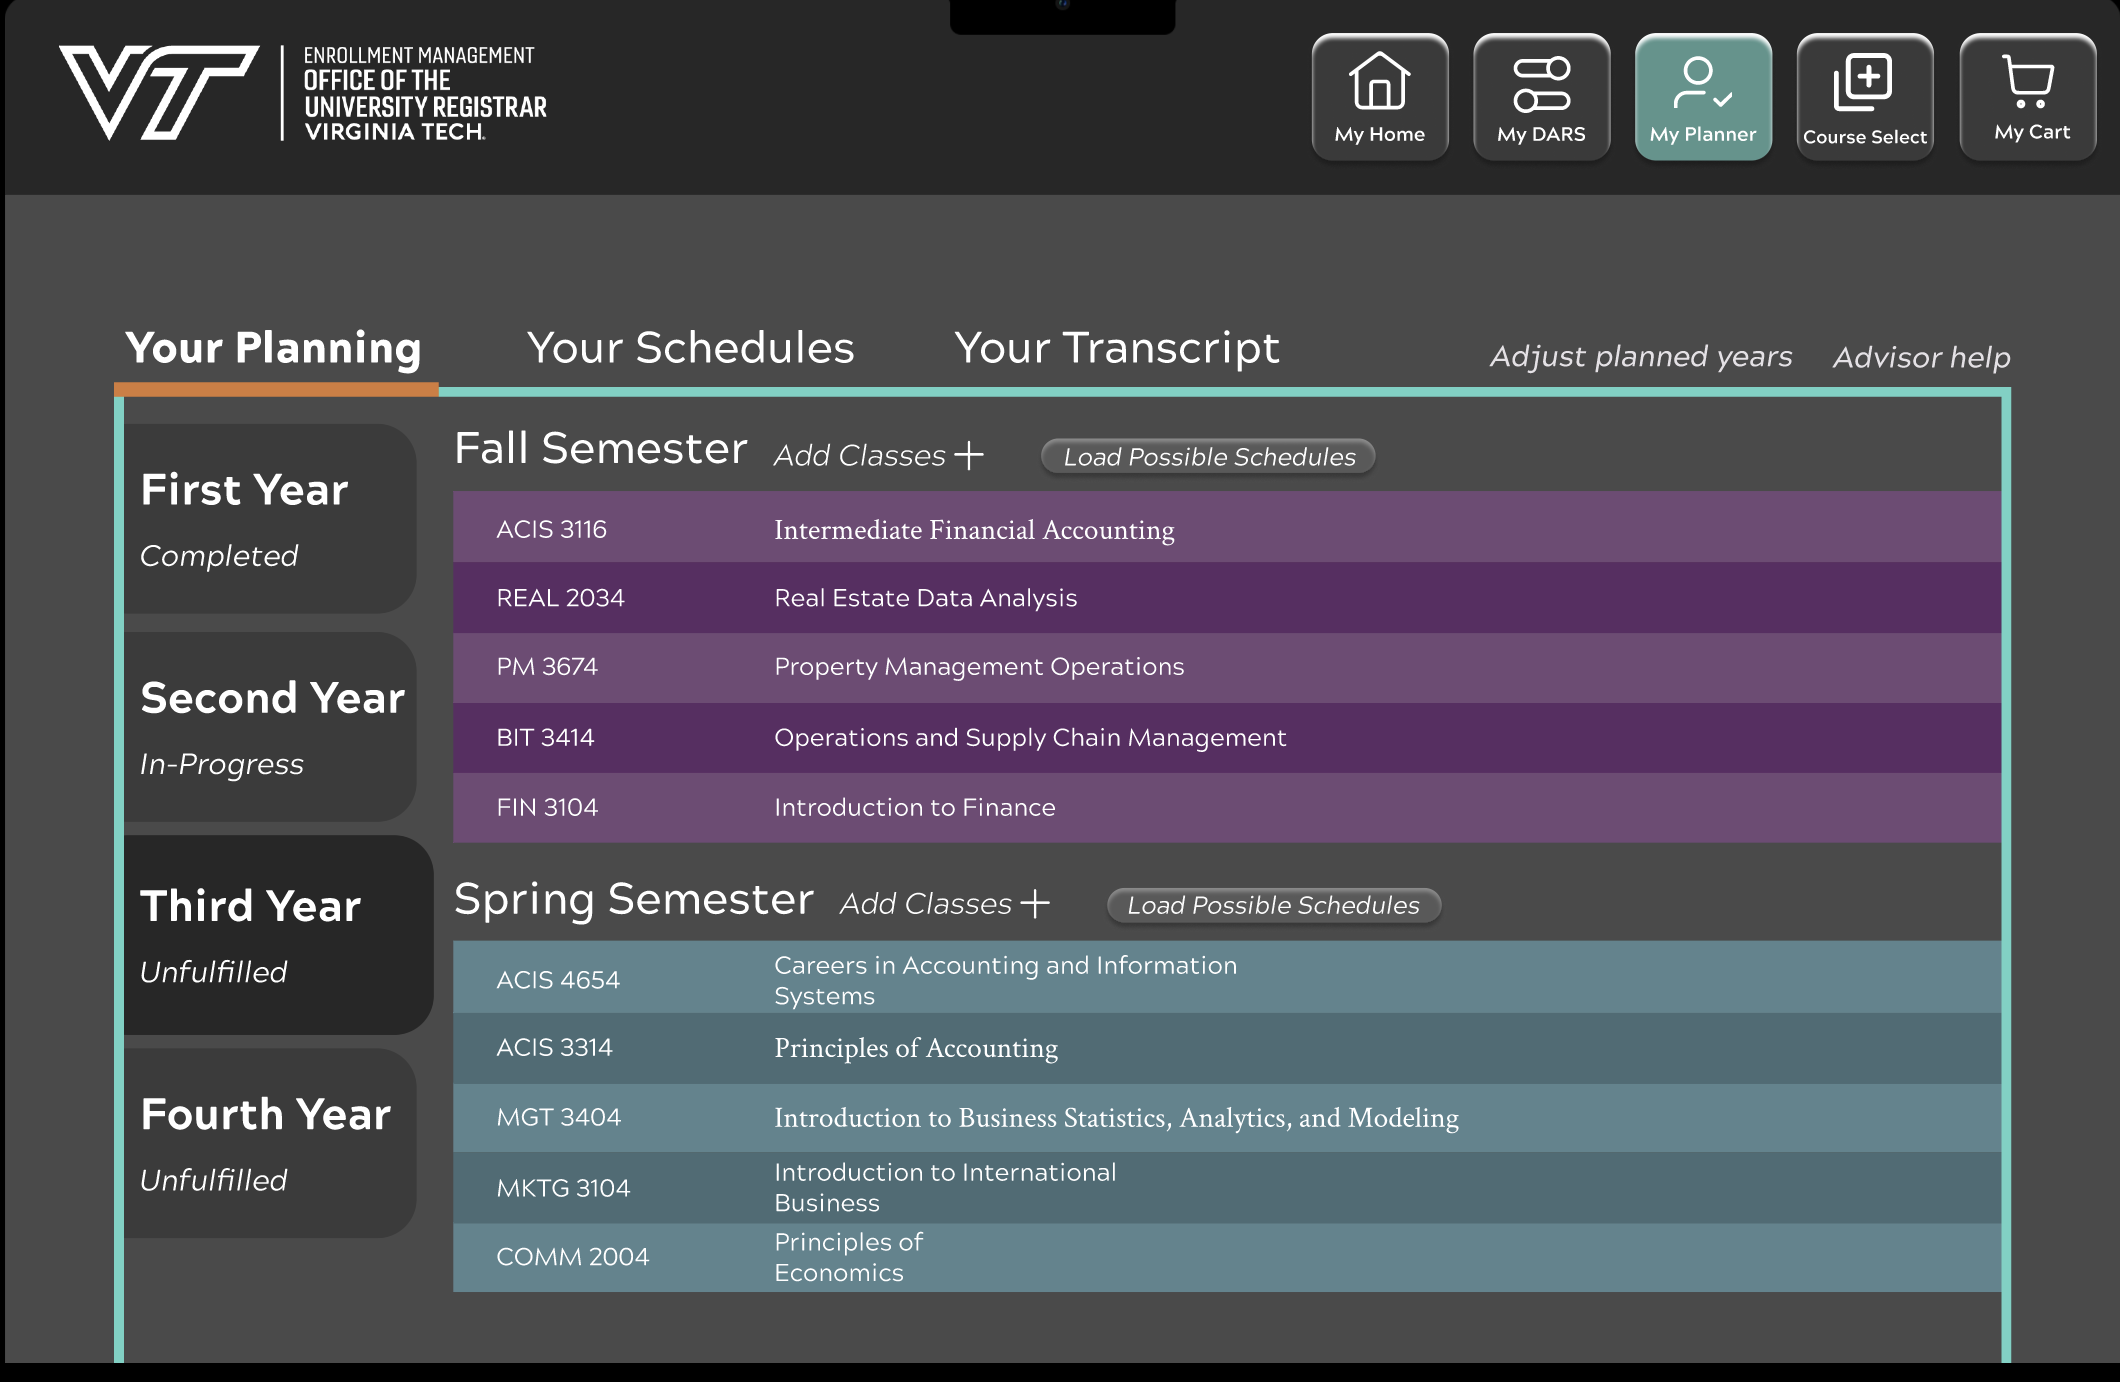Expand First Year Completed panel

click(x=270, y=519)
